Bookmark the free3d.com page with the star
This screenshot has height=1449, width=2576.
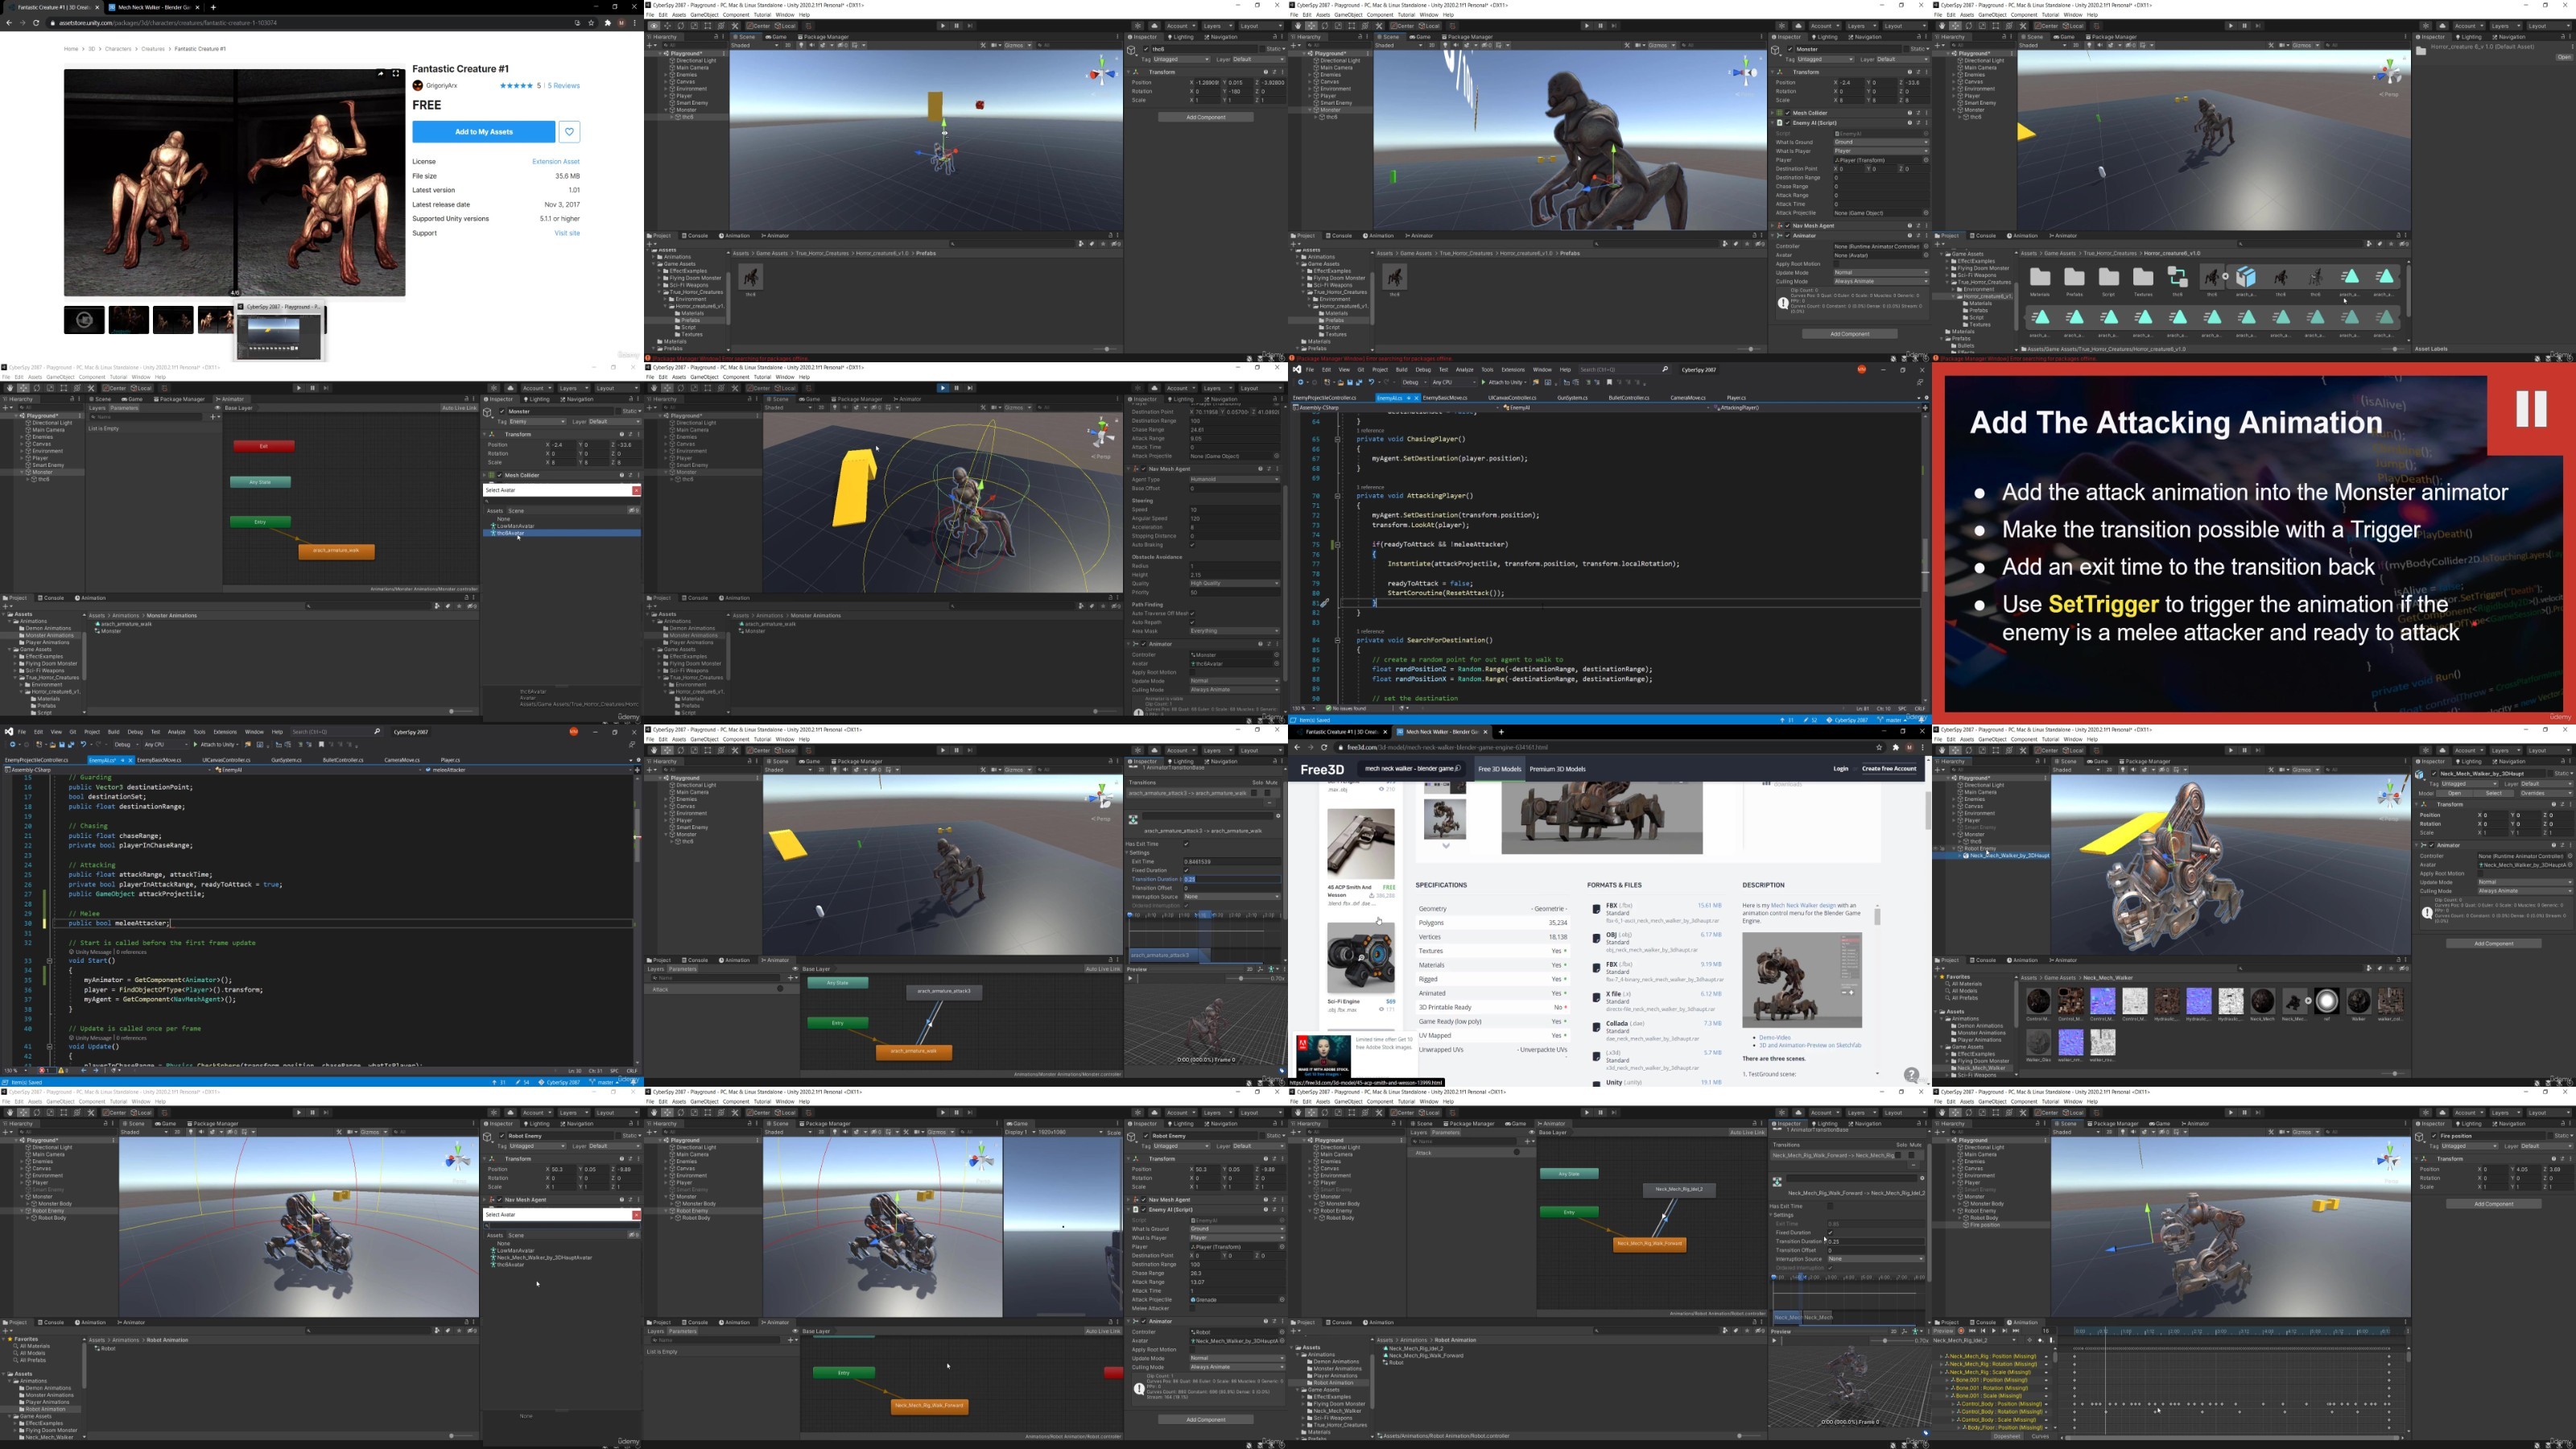[1880, 747]
